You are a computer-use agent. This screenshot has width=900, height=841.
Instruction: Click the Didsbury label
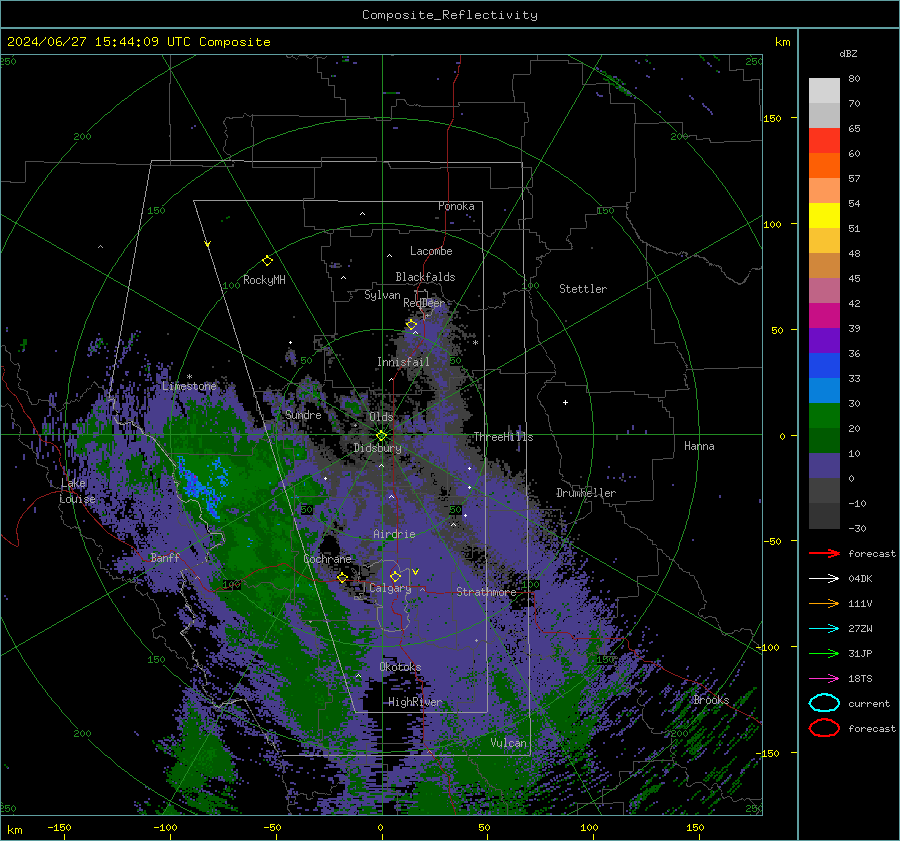(x=377, y=448)
